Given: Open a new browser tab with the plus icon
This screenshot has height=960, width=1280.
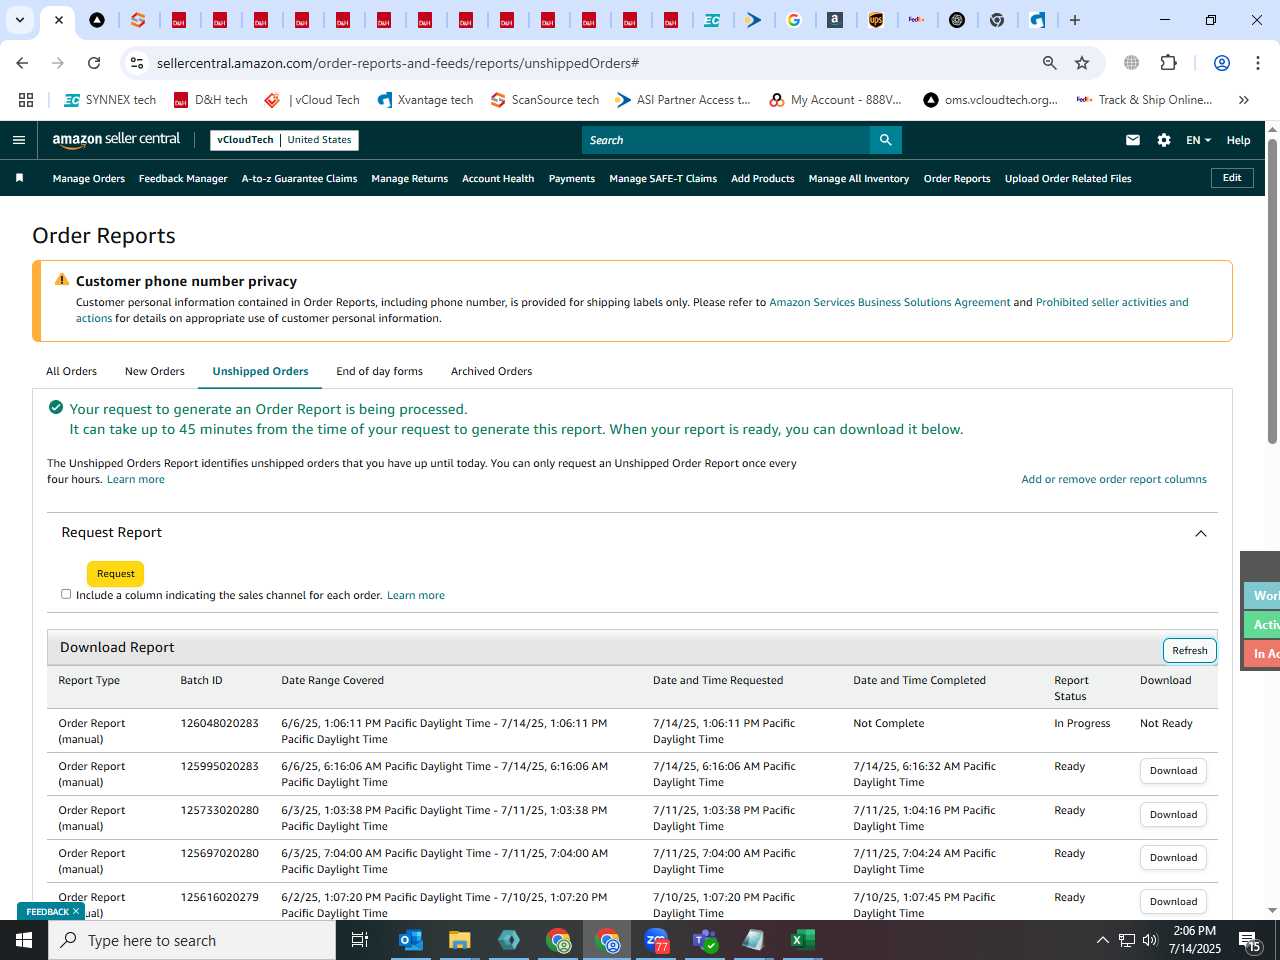Looking at the screenshot, I should [1075, 20].
